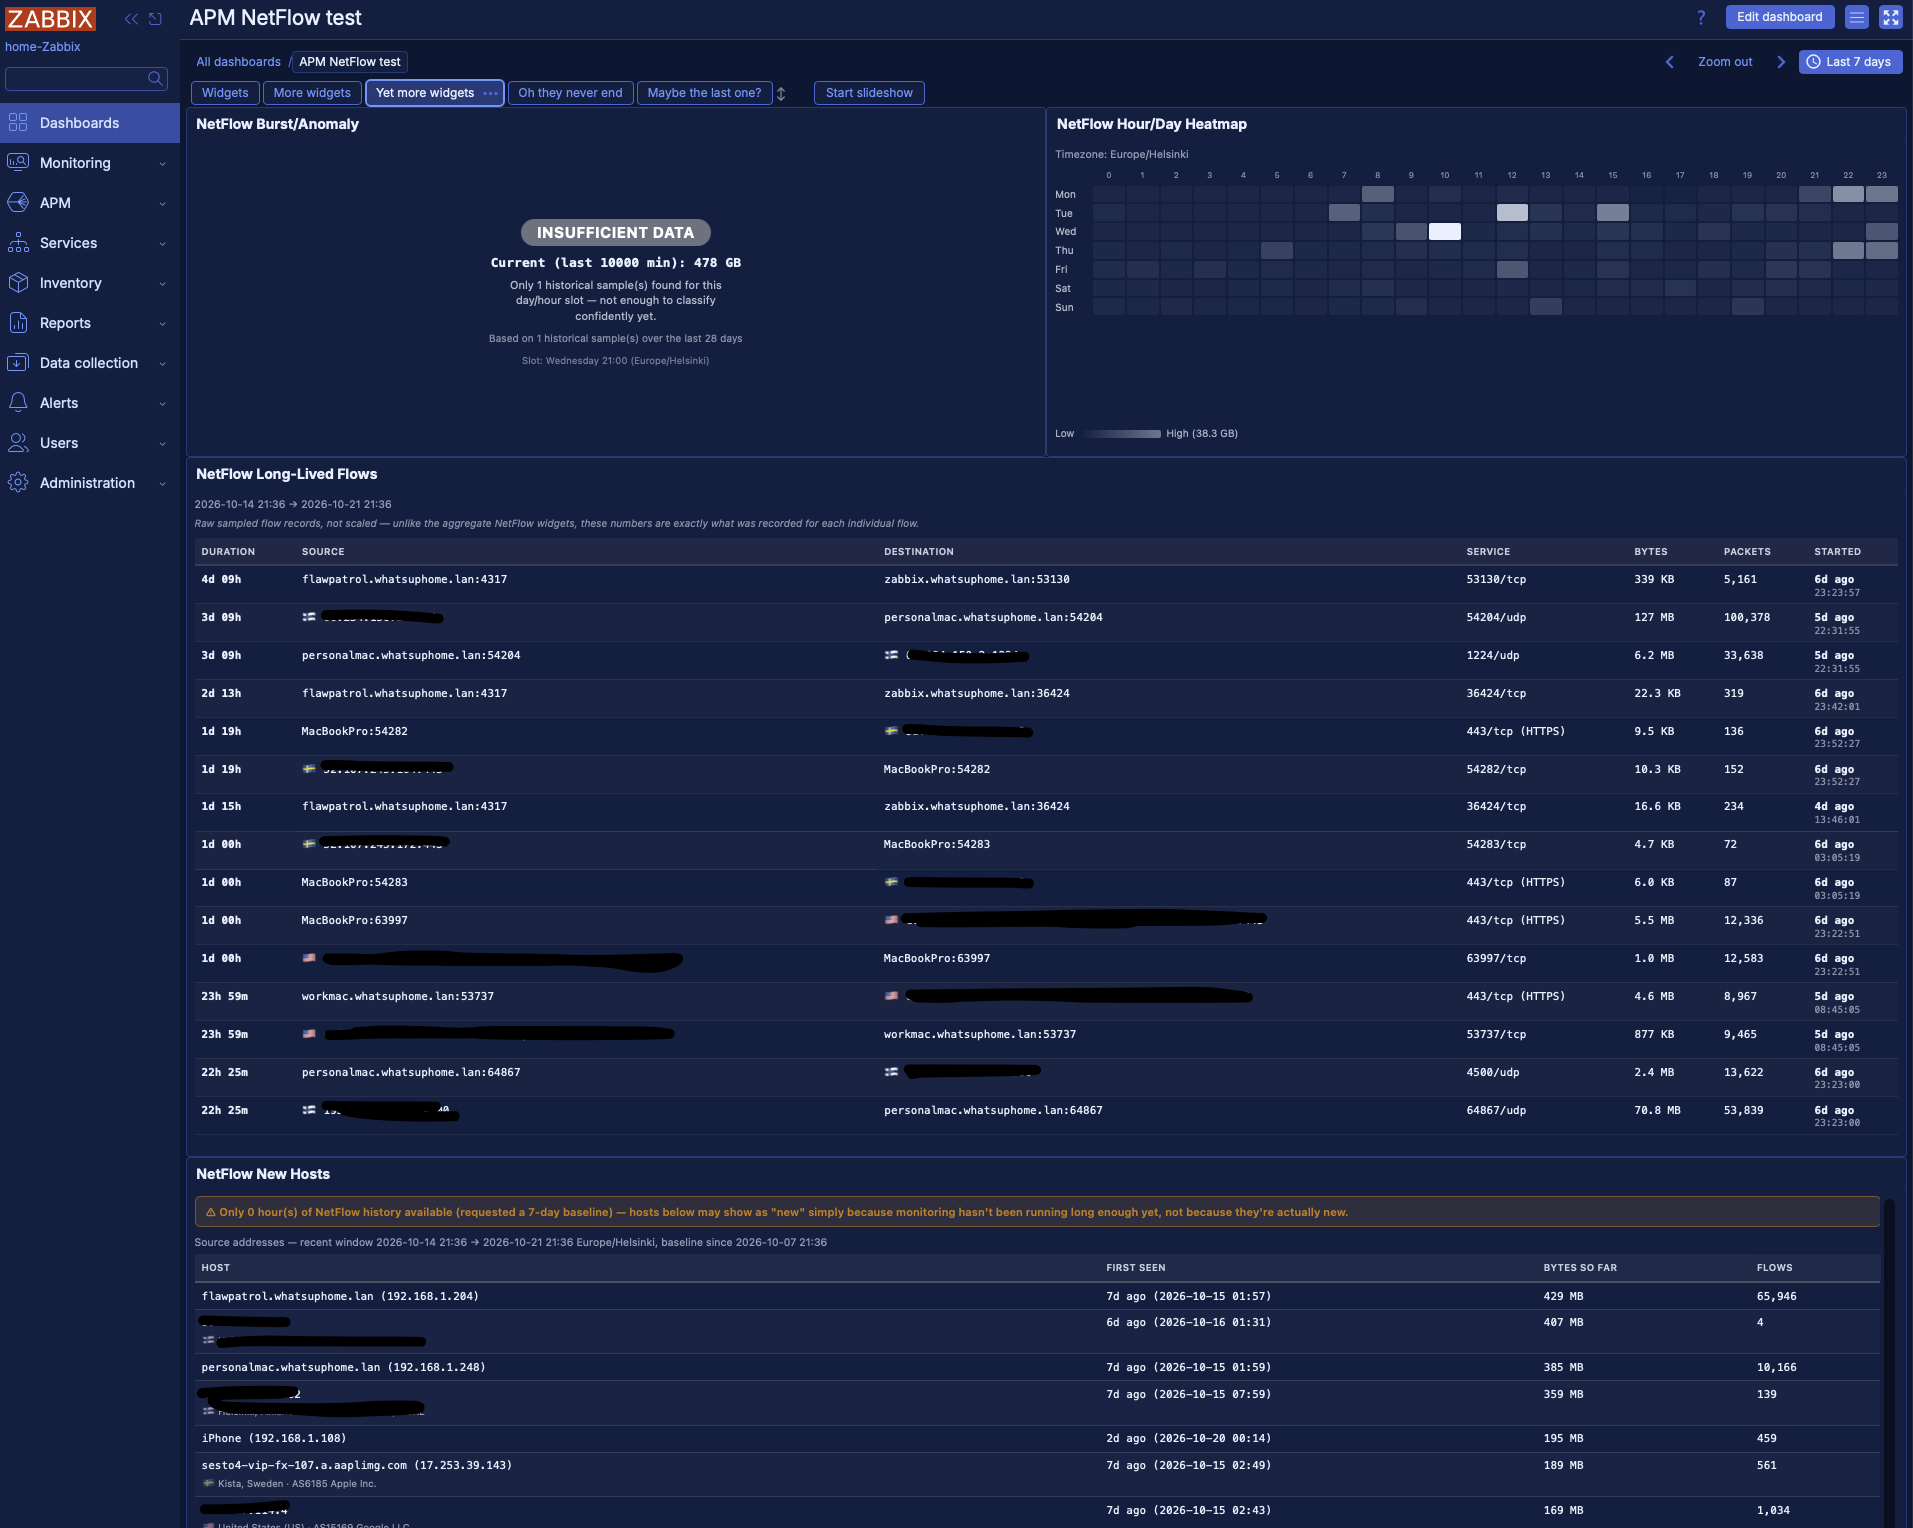Viewport: 1913px width, 1528px height.
Task: Click the Inventory sidebar icon
Action: click(x=18, y=282)
